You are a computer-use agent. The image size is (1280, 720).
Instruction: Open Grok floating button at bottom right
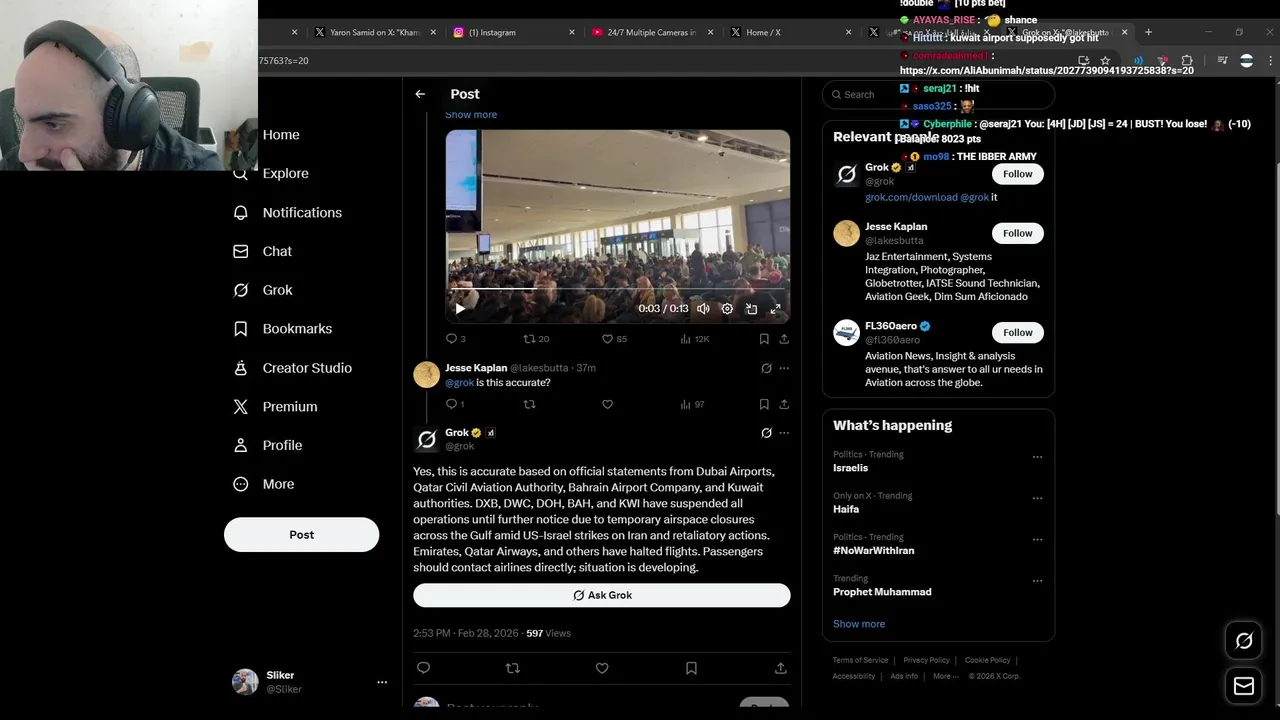click(x=1244, y=641)
